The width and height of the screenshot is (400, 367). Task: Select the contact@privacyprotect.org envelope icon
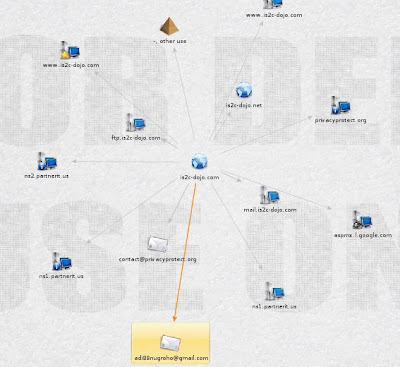pyautogui.click(x=158, y=244)
